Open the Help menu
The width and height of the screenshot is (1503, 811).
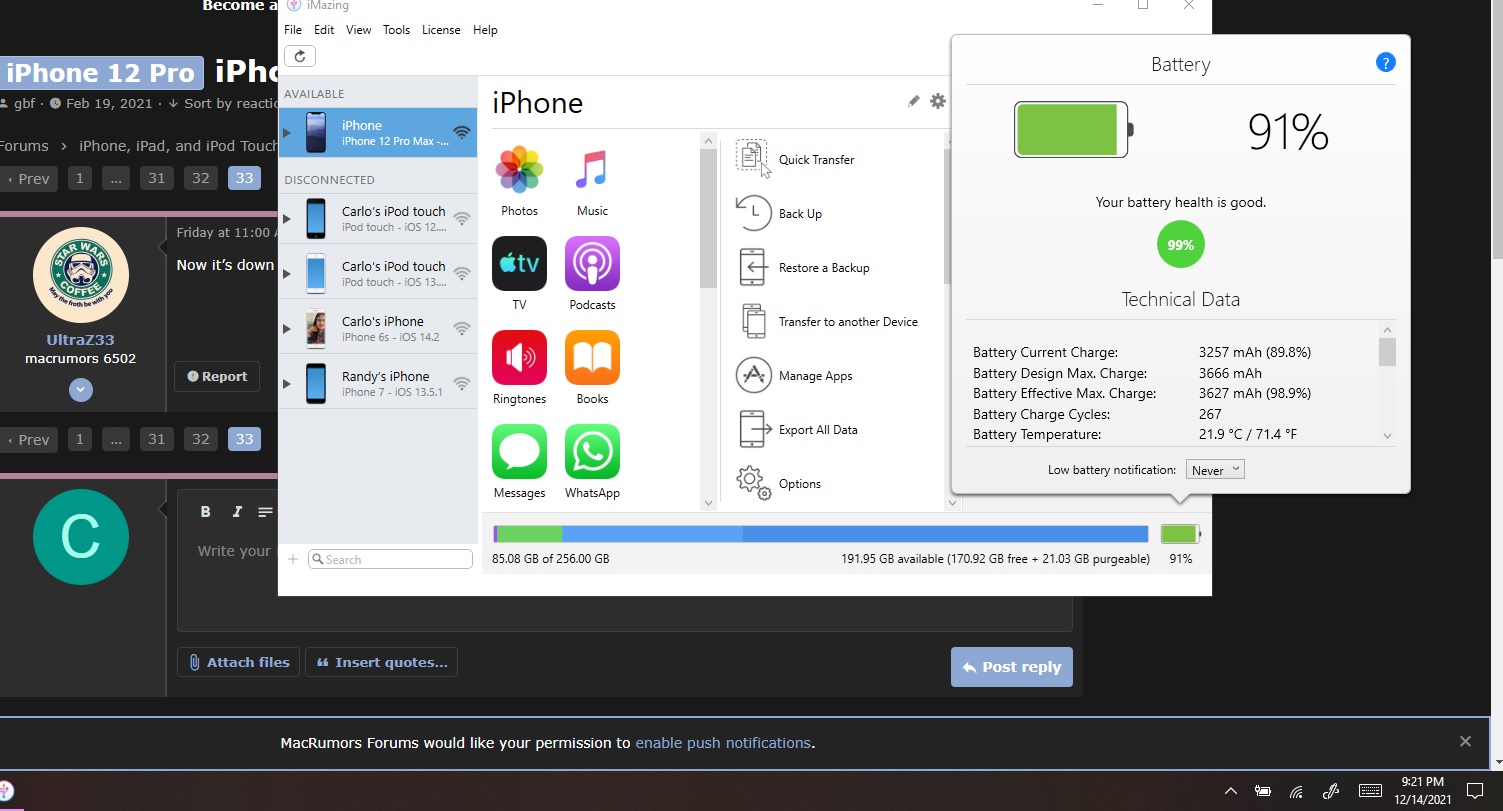485,30
